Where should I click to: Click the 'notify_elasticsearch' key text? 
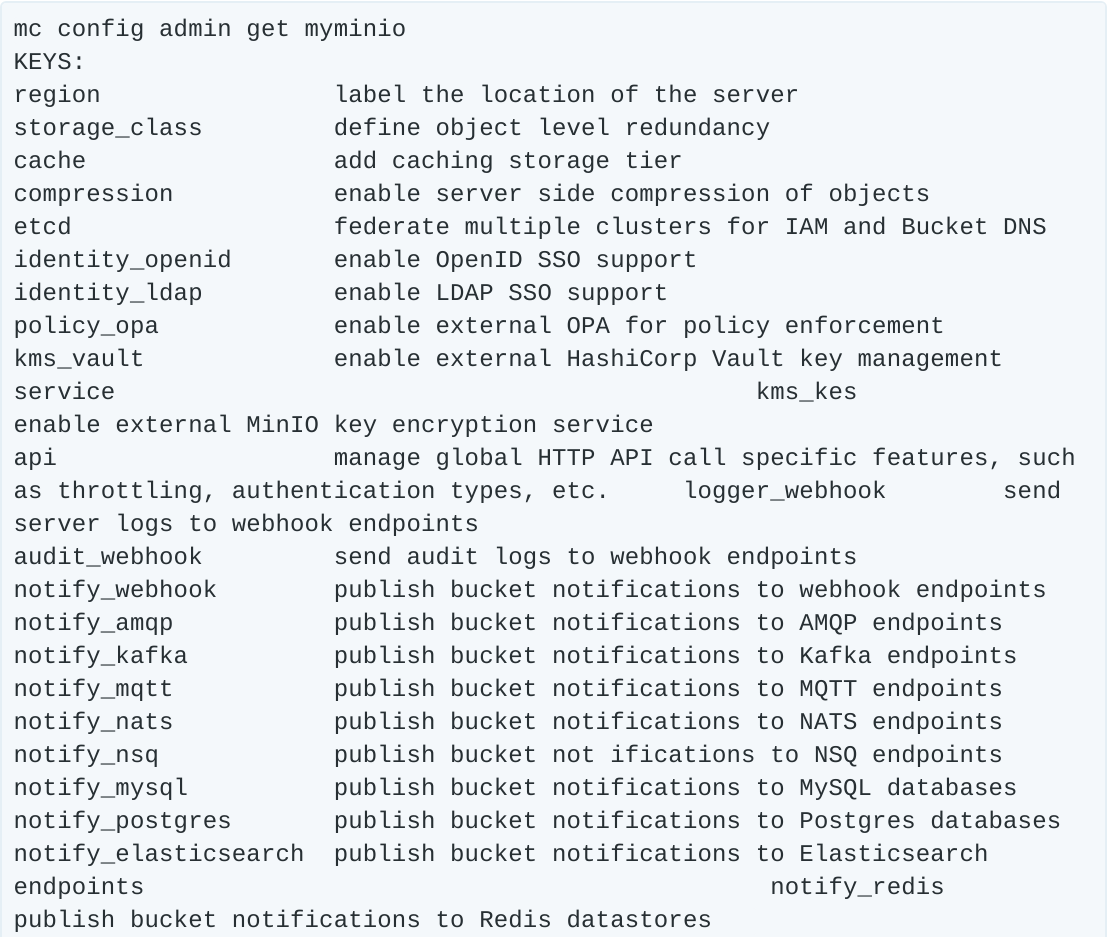(x=159, y=854)
